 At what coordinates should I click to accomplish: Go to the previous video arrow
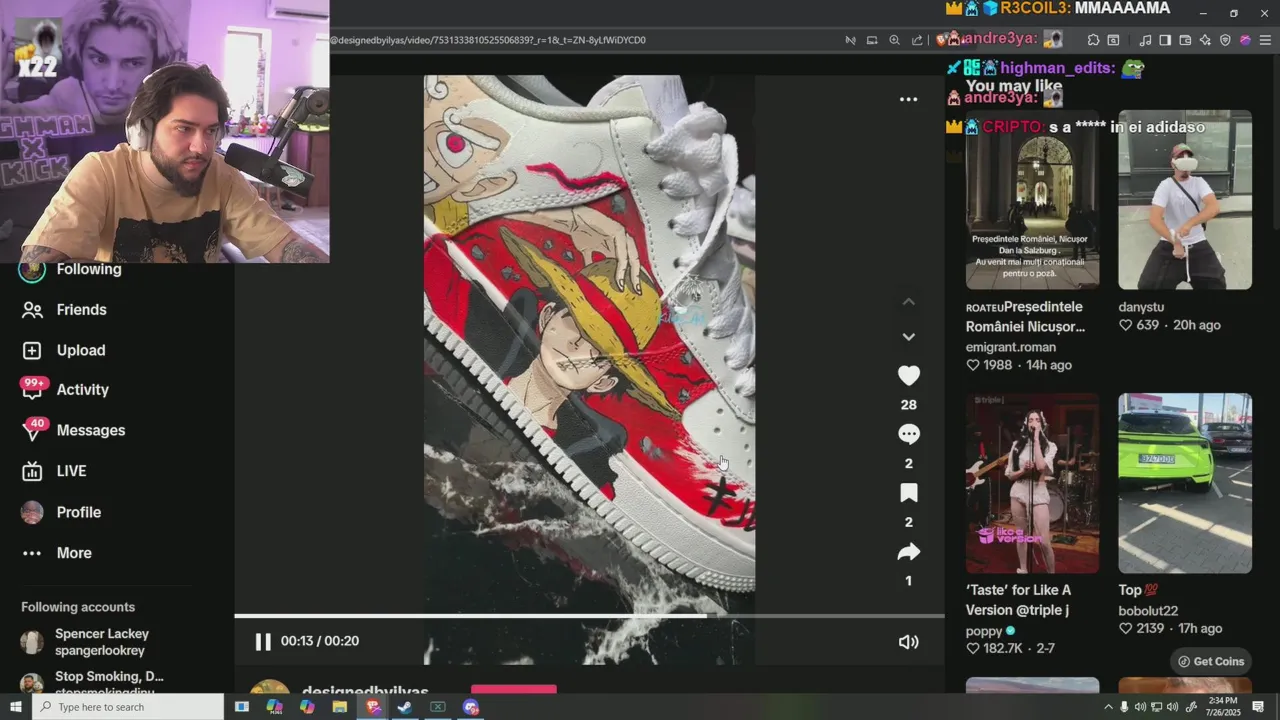(908, 301)
